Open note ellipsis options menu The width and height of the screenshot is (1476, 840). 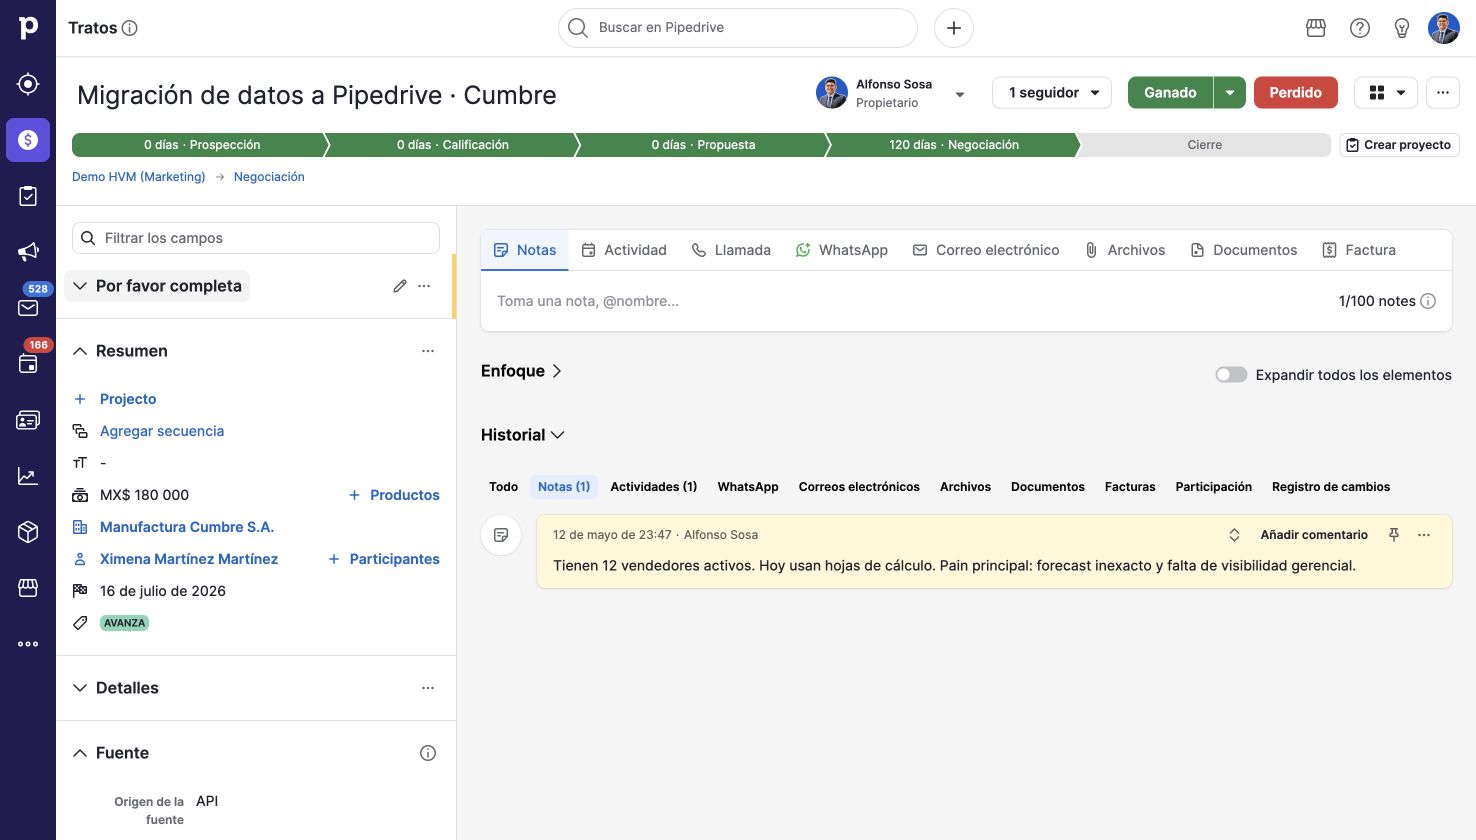point(1424,535)
